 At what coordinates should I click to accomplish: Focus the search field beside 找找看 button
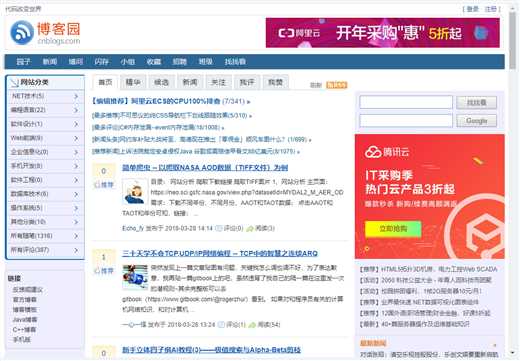point(406,102)
